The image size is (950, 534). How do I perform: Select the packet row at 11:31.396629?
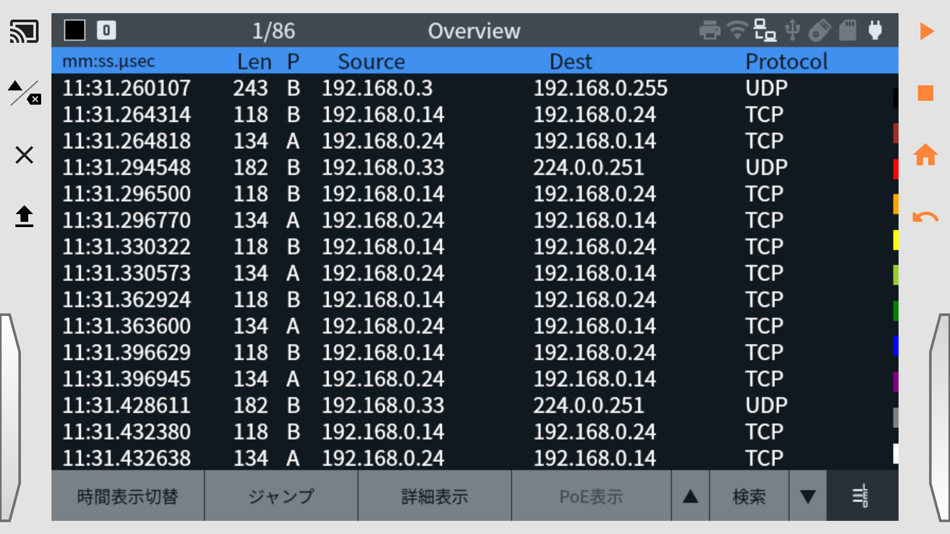pos(473,353)
